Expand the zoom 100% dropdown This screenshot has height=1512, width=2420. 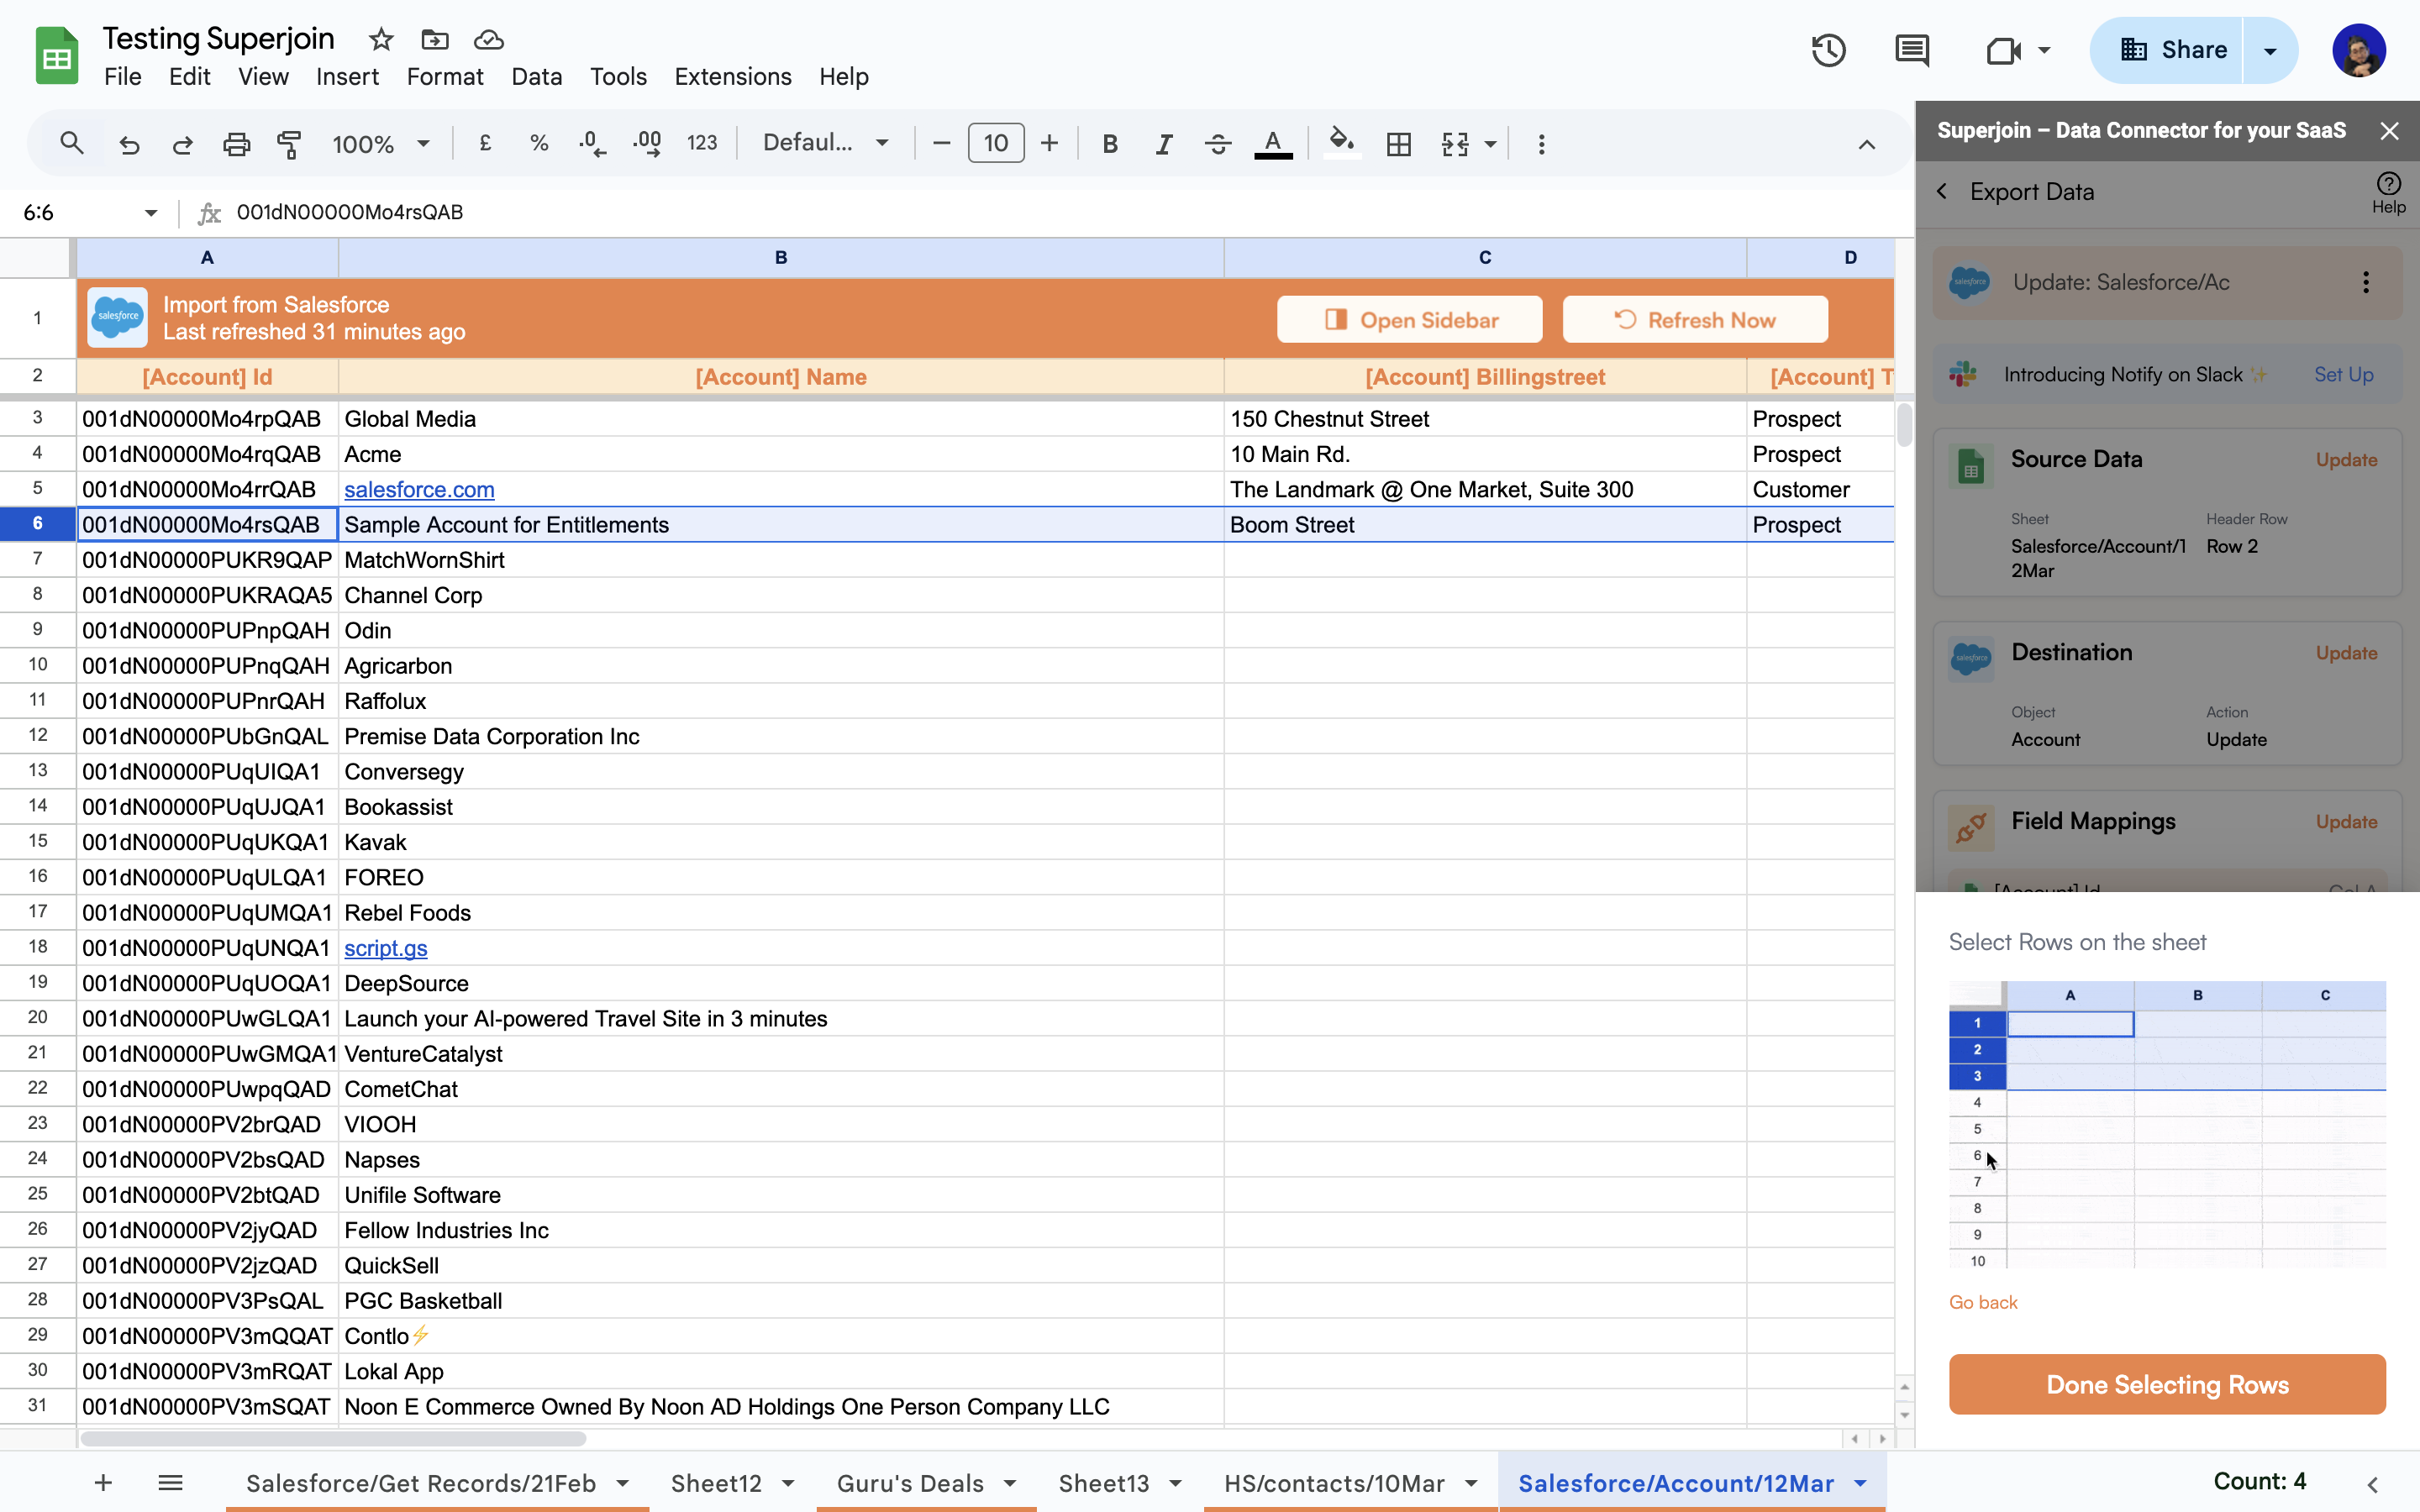(381, 144)
